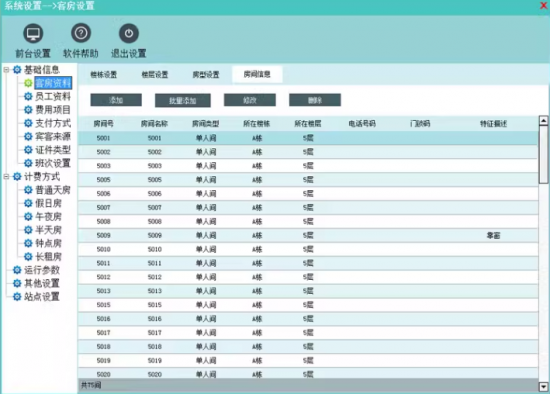
Task: Select room name cell 5015
Action: tap(155, 305)
